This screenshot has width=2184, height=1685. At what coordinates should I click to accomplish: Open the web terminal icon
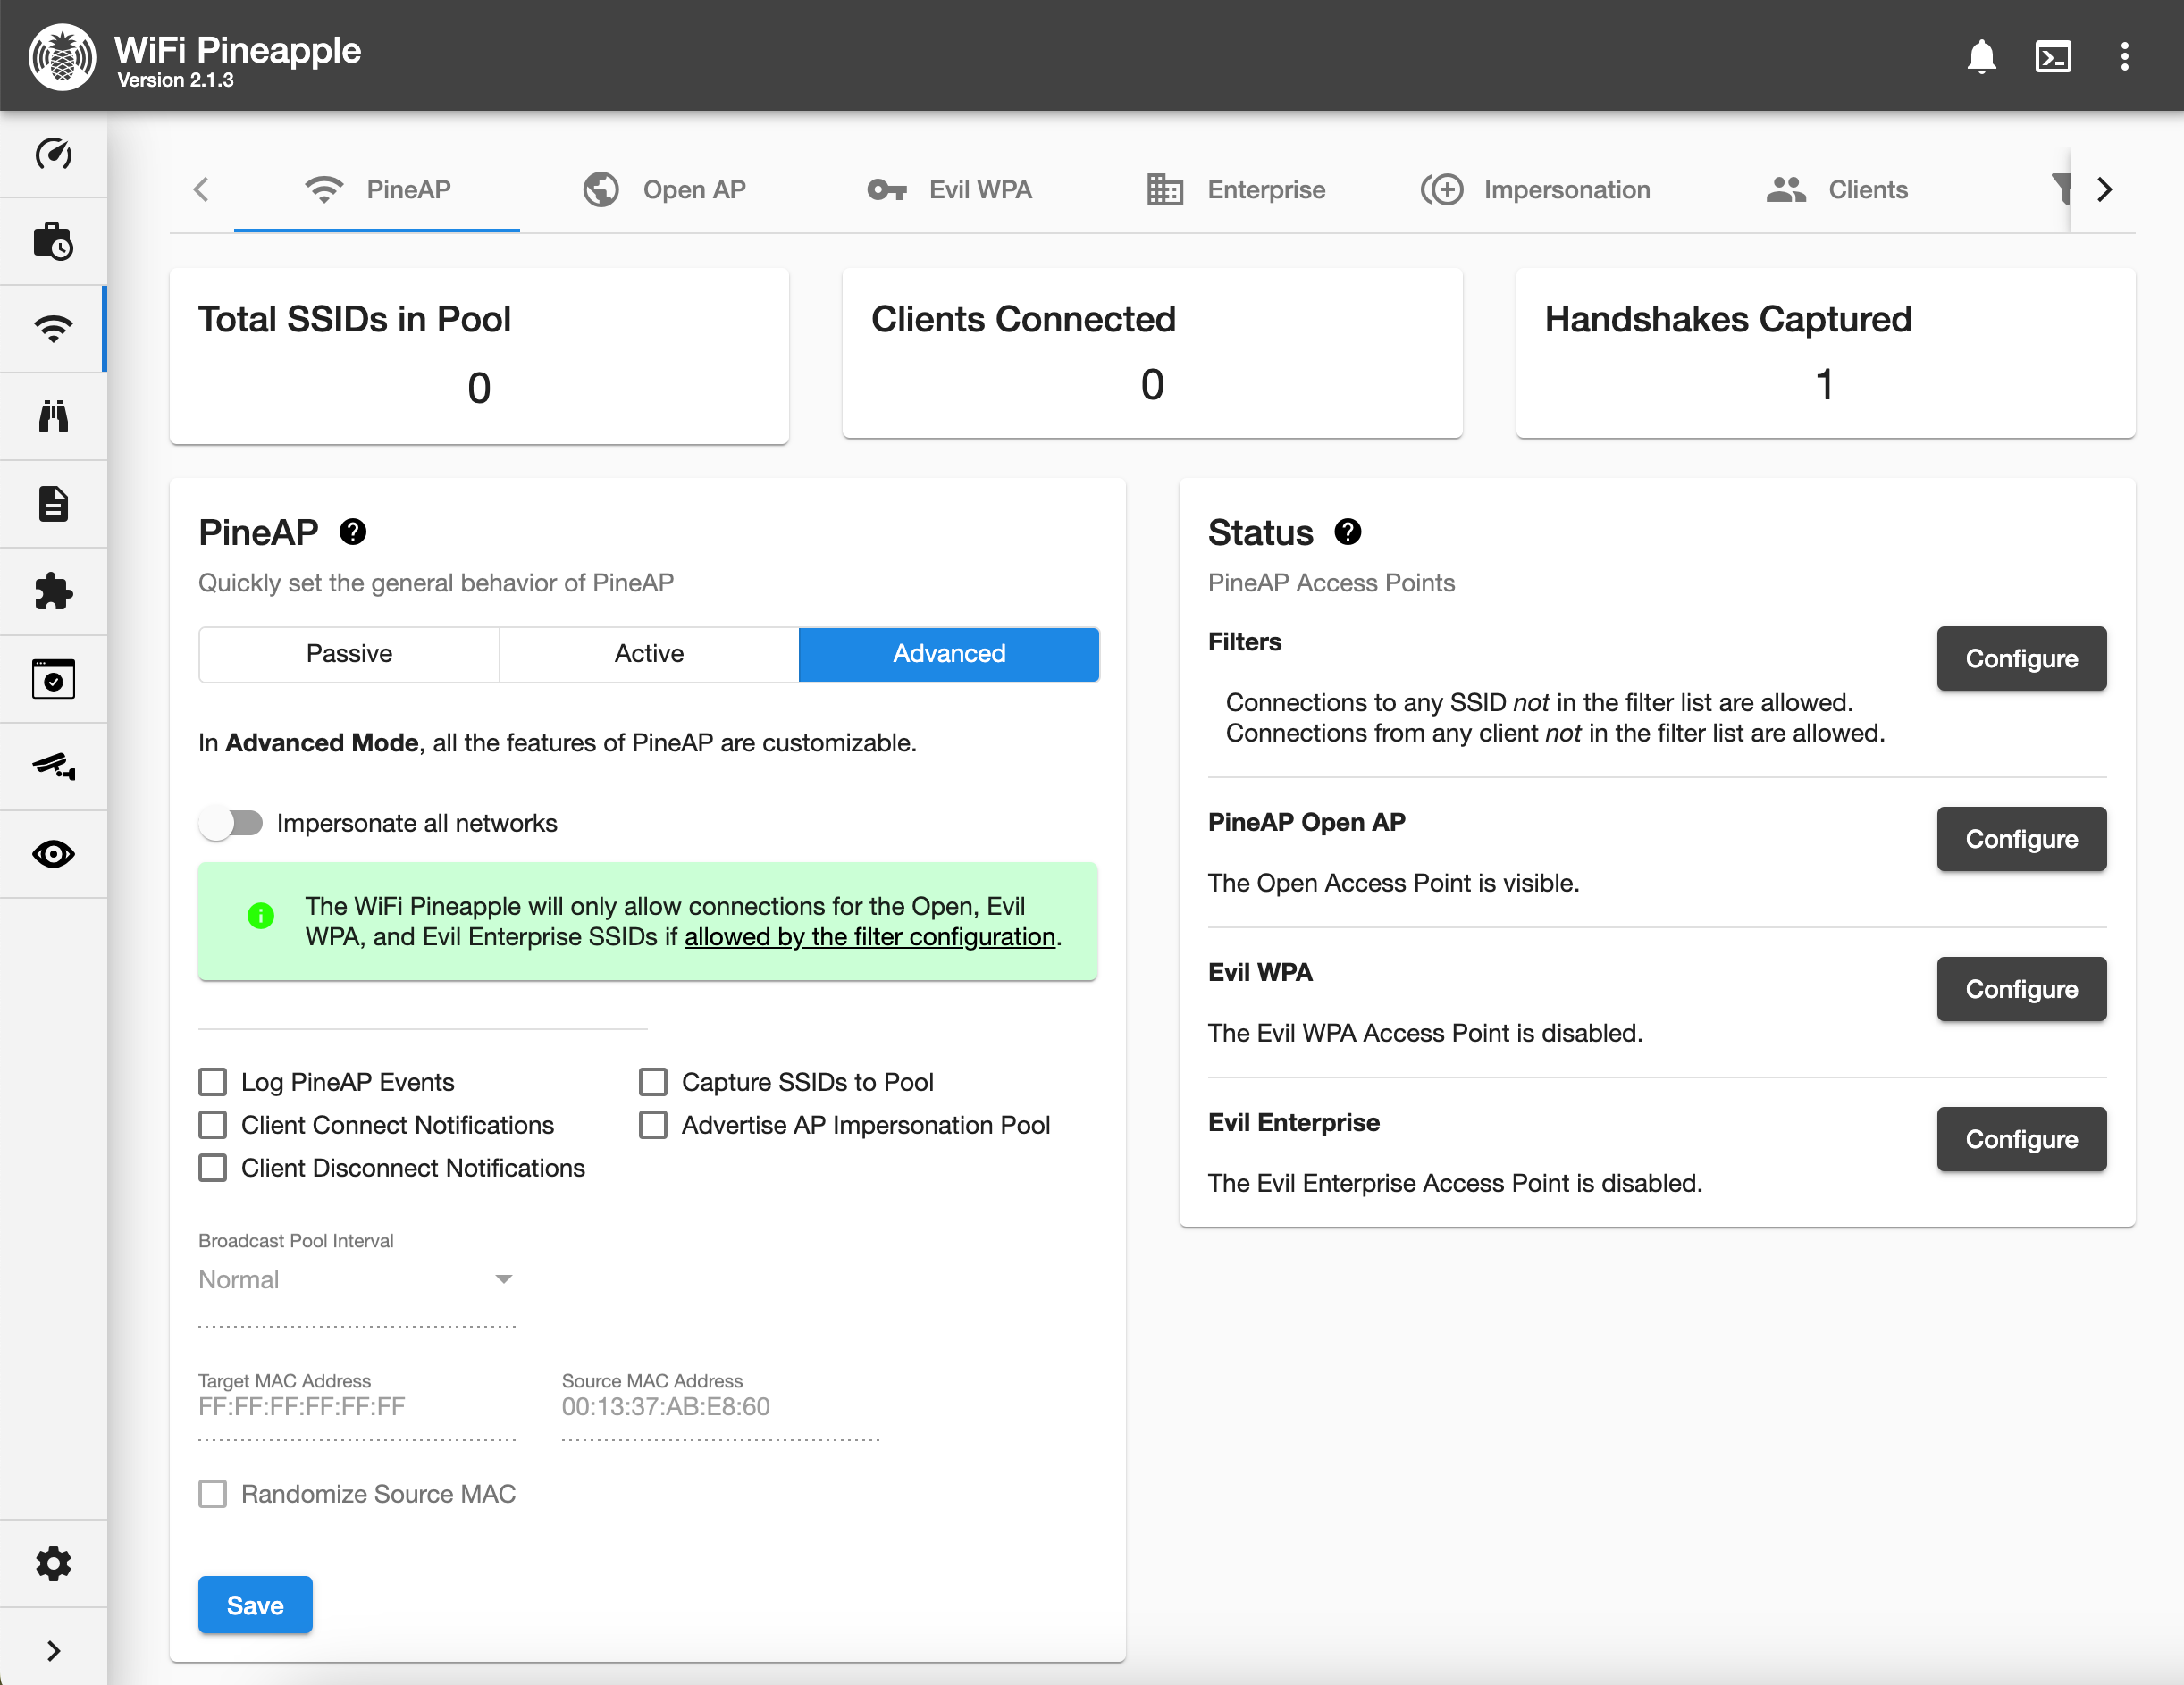tap(2052, 56)
